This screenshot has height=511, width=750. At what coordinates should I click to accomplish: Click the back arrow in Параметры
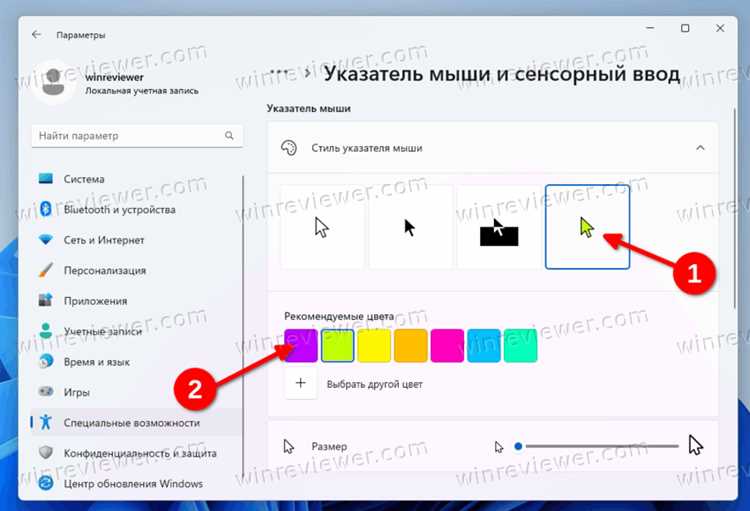36,34
